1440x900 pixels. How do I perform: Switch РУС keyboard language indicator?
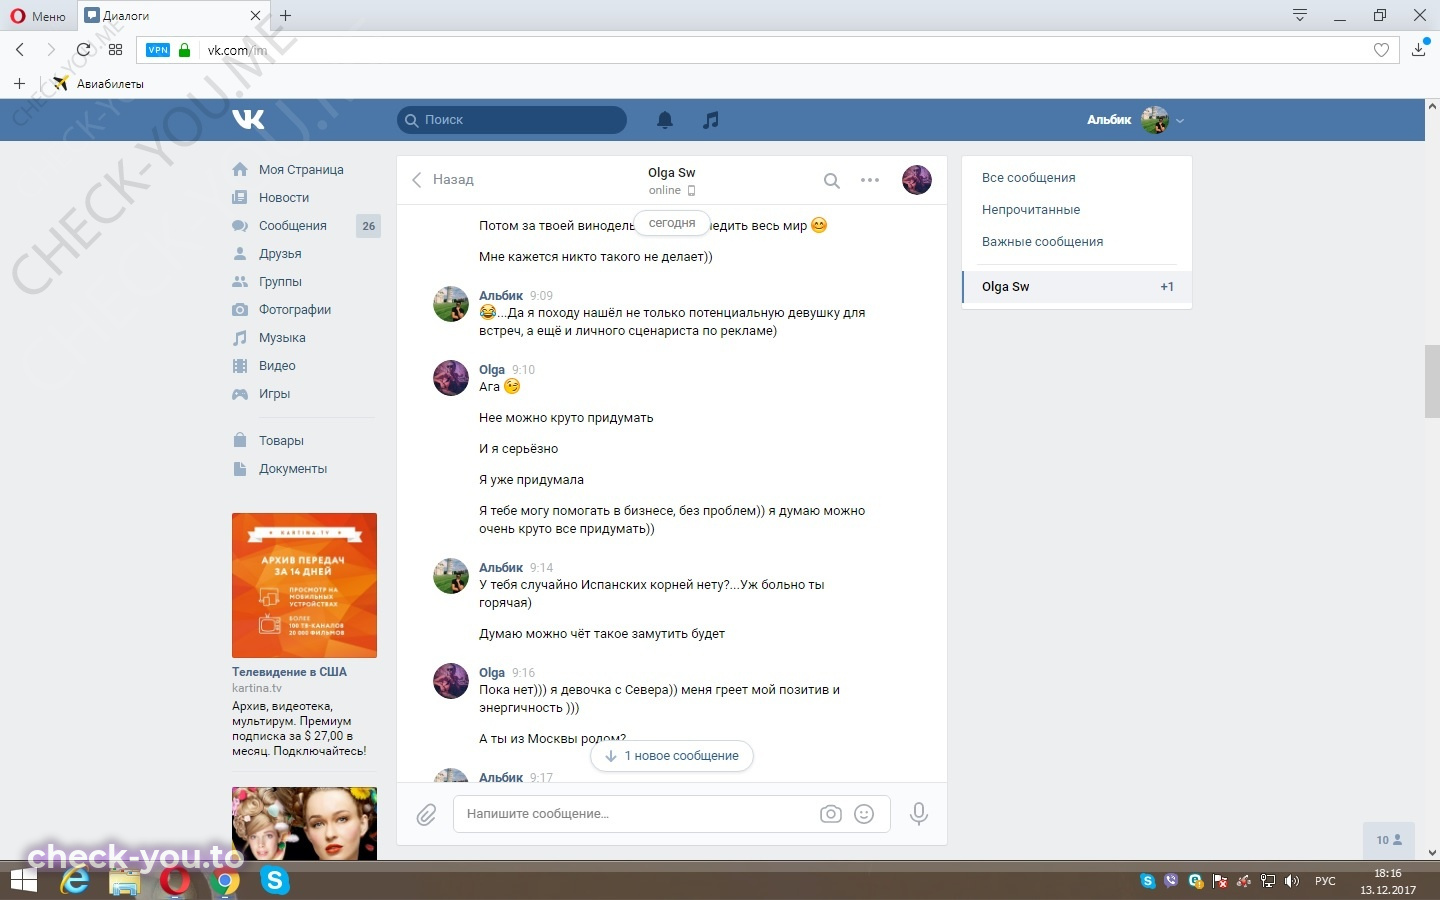point(1325,881)
